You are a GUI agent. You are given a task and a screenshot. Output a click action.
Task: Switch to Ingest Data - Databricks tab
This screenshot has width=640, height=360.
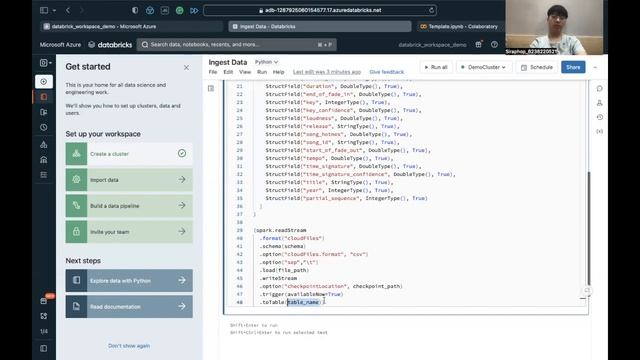[320, 27]
